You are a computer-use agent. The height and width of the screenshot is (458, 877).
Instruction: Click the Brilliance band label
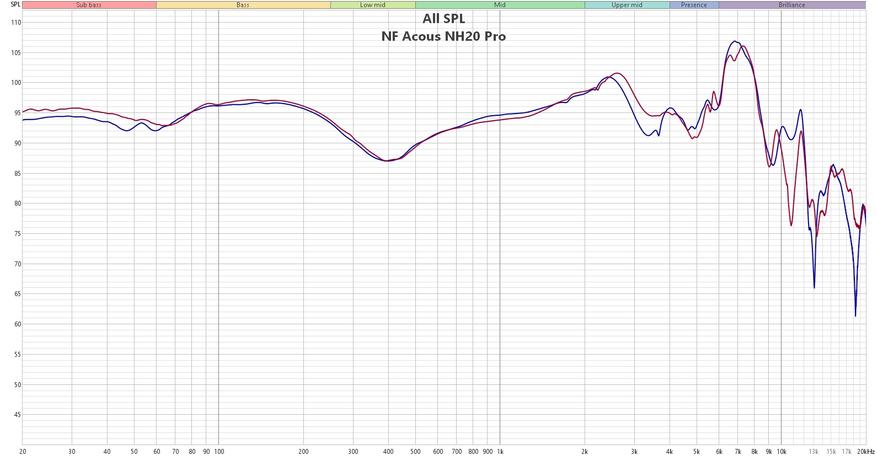click(792, 5)
